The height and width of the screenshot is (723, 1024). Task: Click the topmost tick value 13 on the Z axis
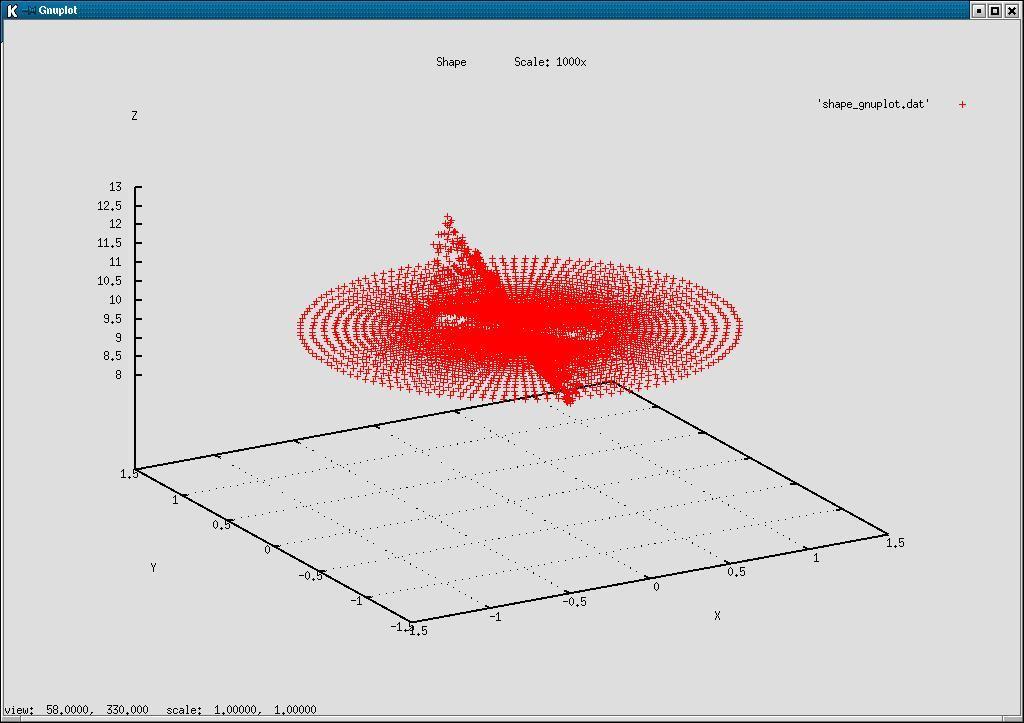tap(114, 186)
